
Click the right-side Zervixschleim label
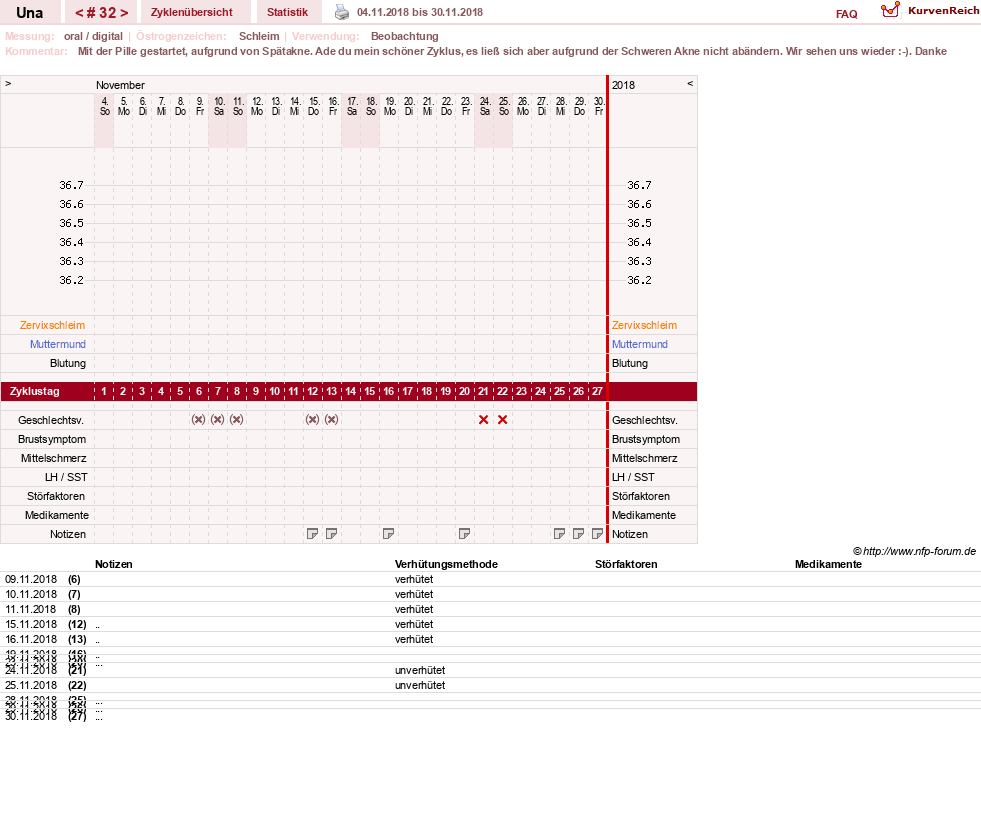[644, 325]
